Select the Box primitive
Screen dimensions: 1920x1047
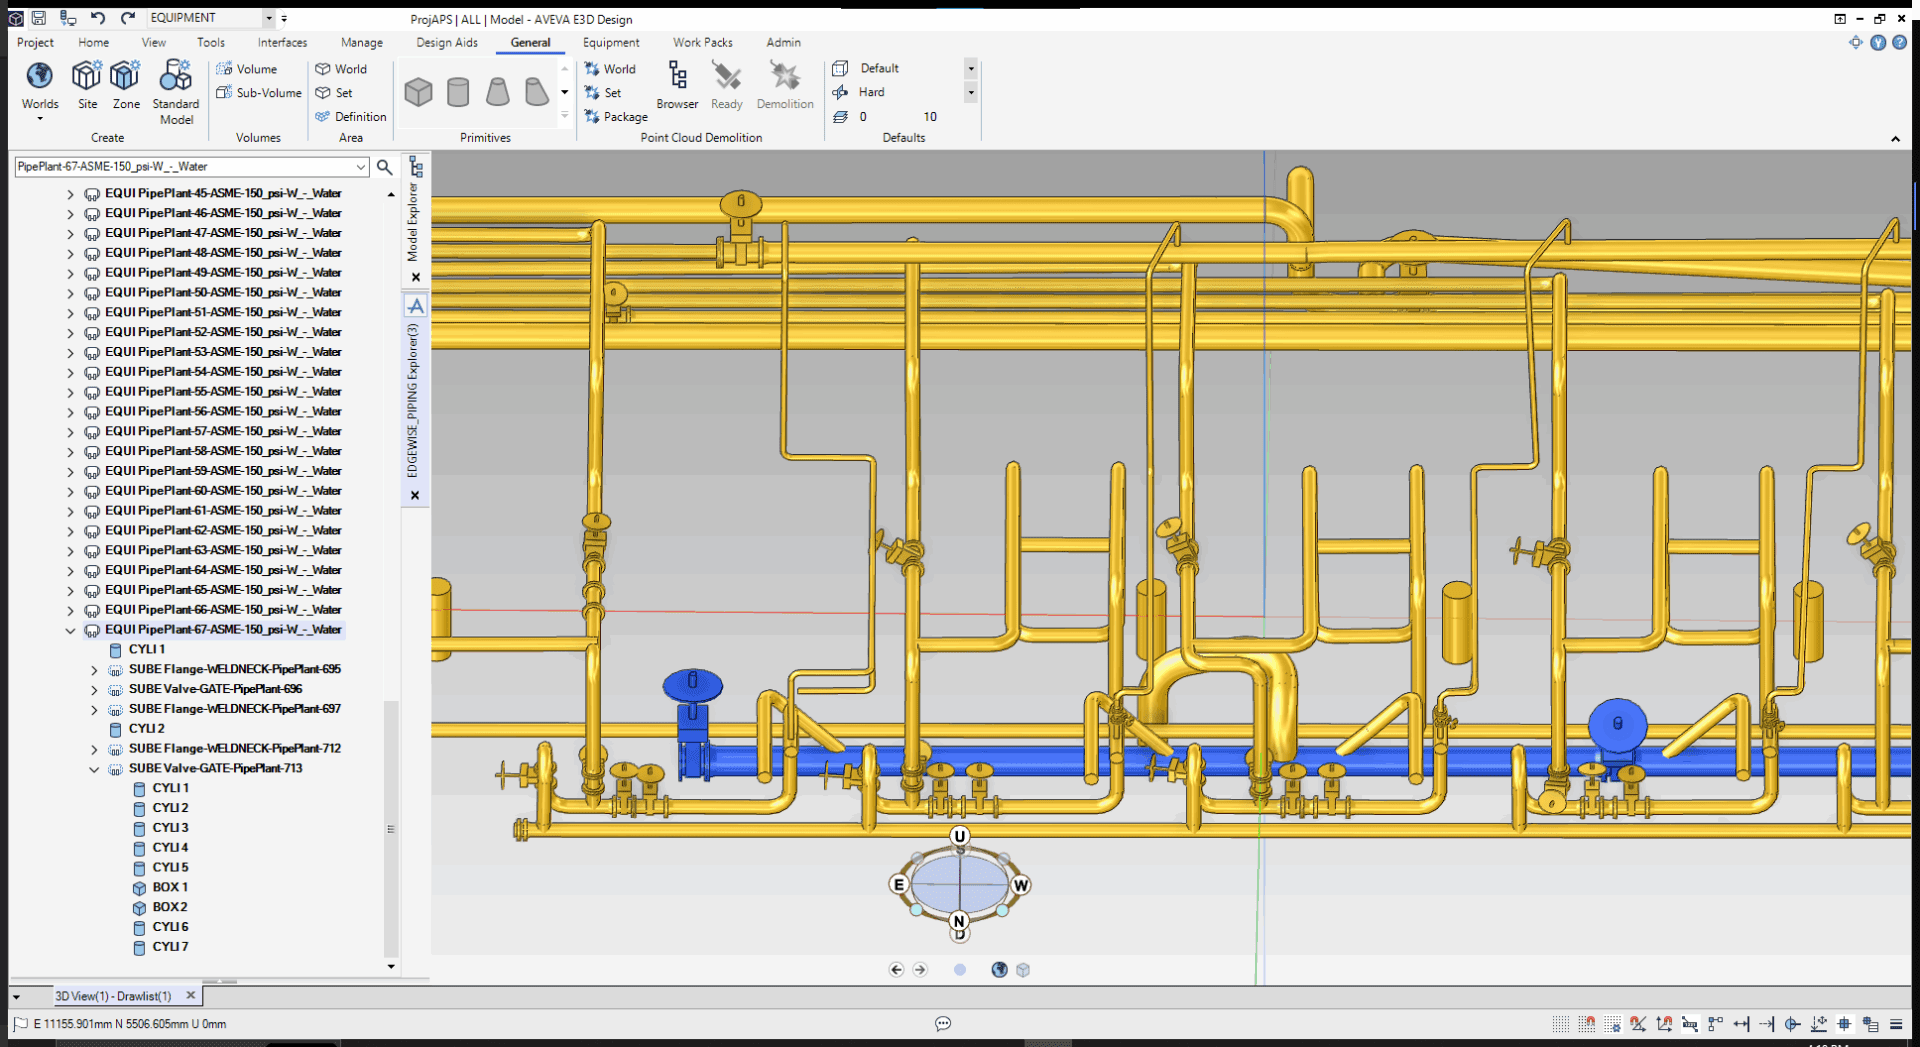click(418, 92)
